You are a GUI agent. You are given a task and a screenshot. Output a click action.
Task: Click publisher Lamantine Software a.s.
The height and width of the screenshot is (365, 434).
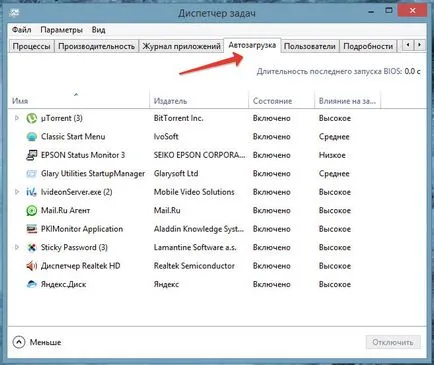(x=195, y=248)
